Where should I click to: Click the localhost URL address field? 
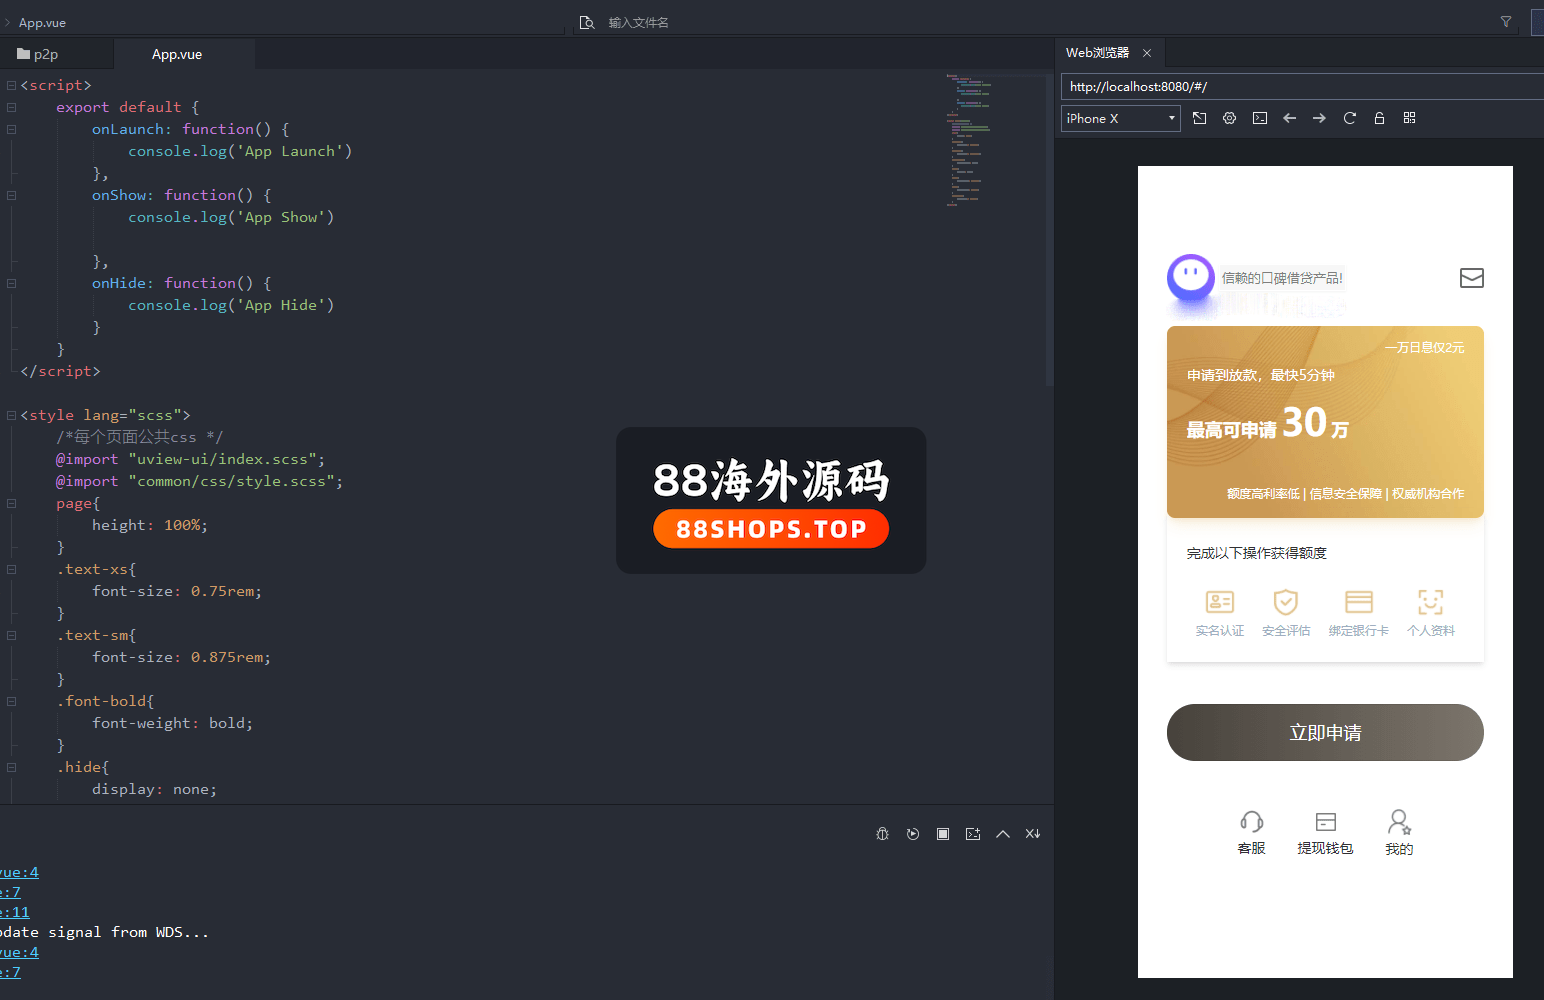tap(1300, 87)
